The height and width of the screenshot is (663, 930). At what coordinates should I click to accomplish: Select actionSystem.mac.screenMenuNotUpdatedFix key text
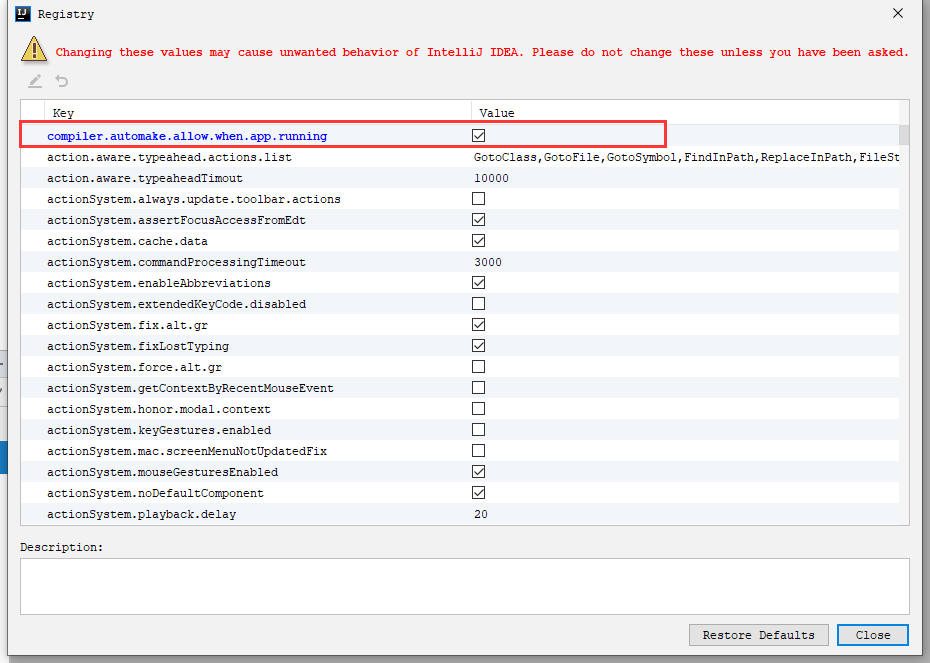[187, 451]
